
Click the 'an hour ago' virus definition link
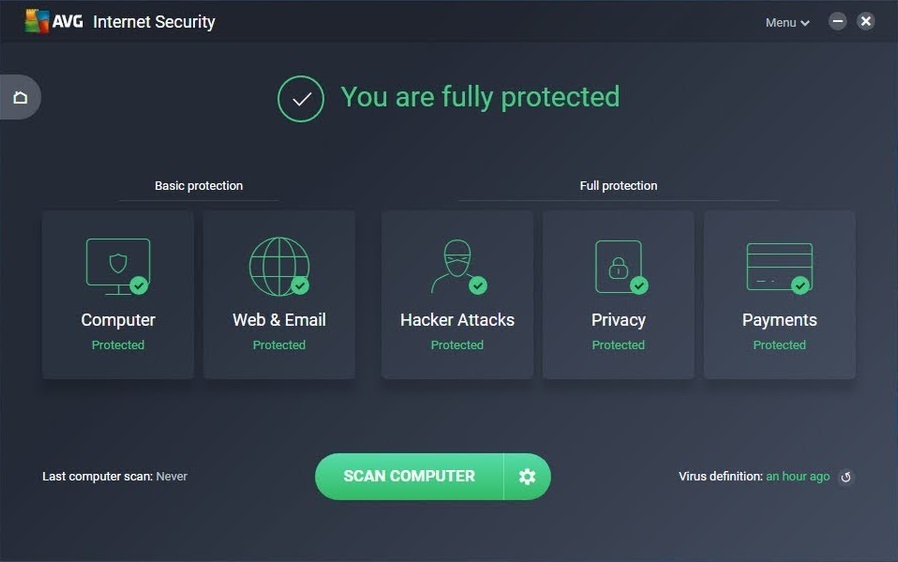coord(798,476)
